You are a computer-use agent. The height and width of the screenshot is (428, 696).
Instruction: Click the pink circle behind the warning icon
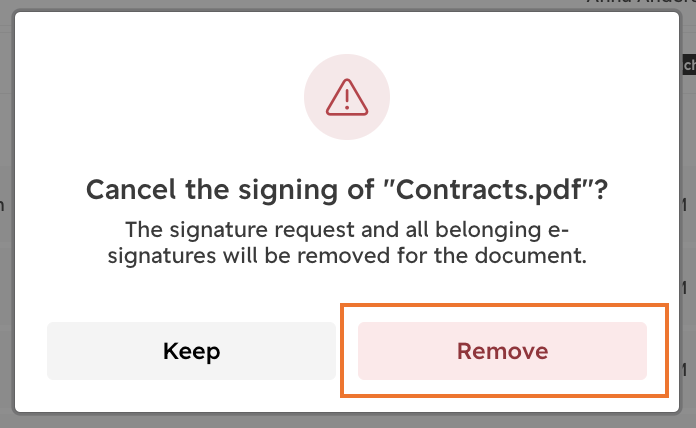[347, 97]
